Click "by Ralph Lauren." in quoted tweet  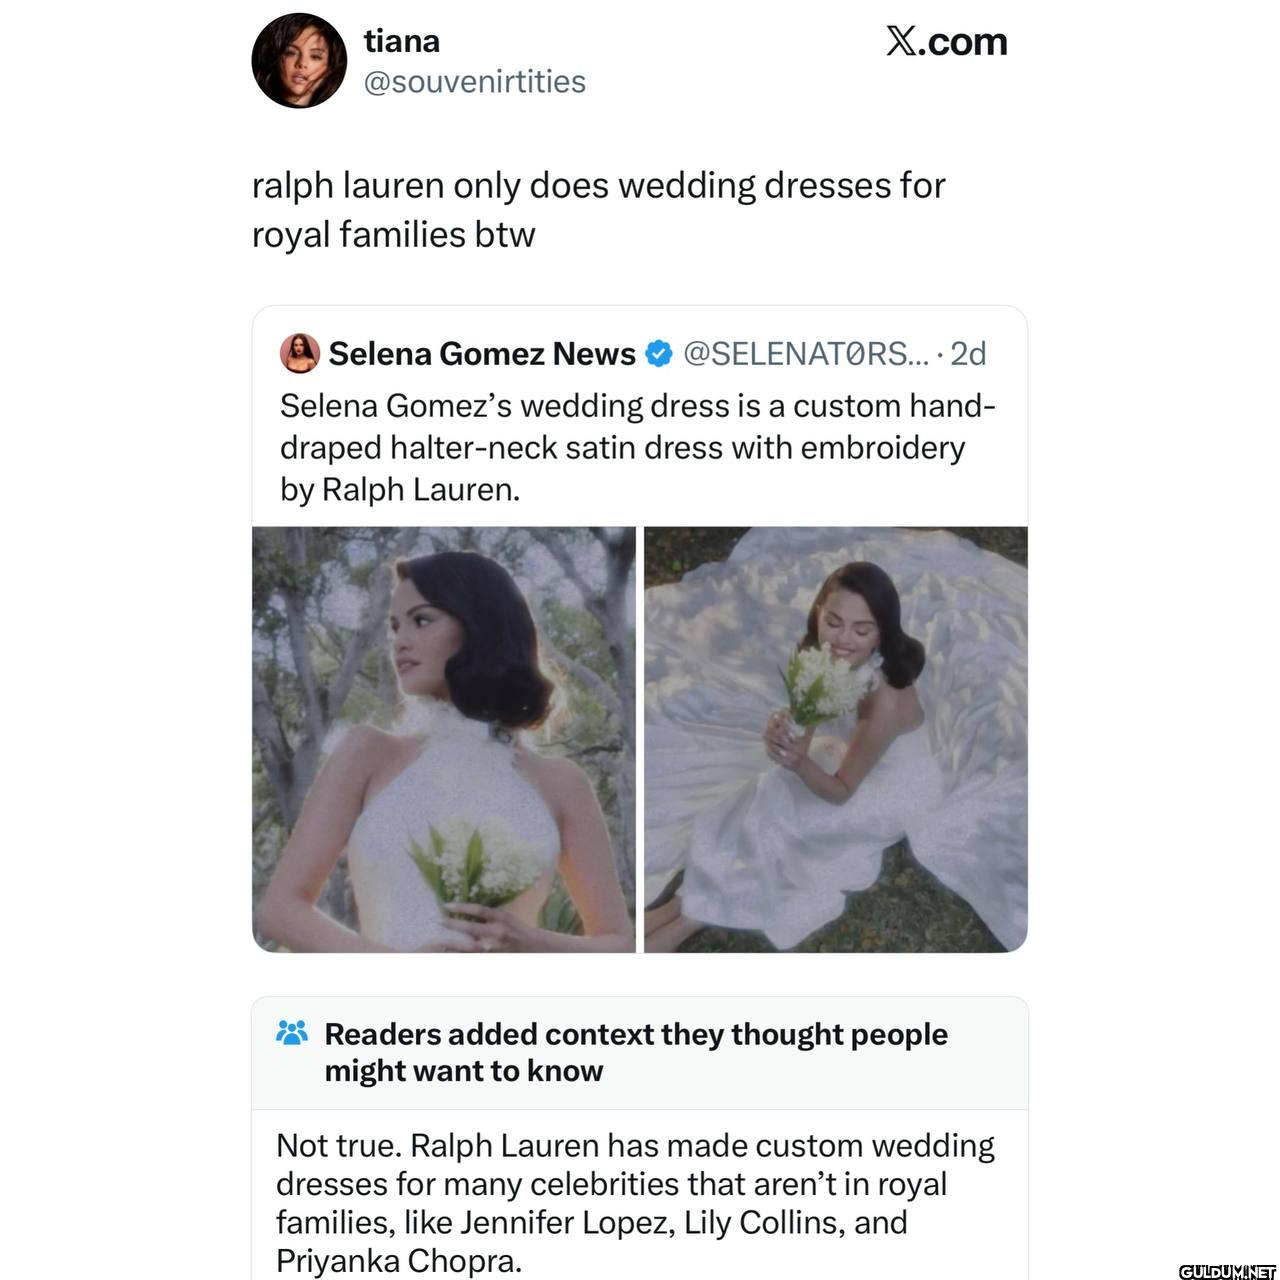(x=400, y=490)
